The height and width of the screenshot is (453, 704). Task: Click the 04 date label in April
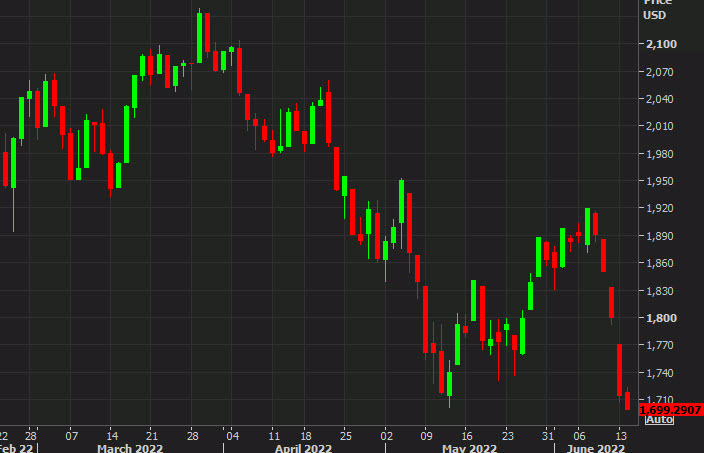(233, 436)
